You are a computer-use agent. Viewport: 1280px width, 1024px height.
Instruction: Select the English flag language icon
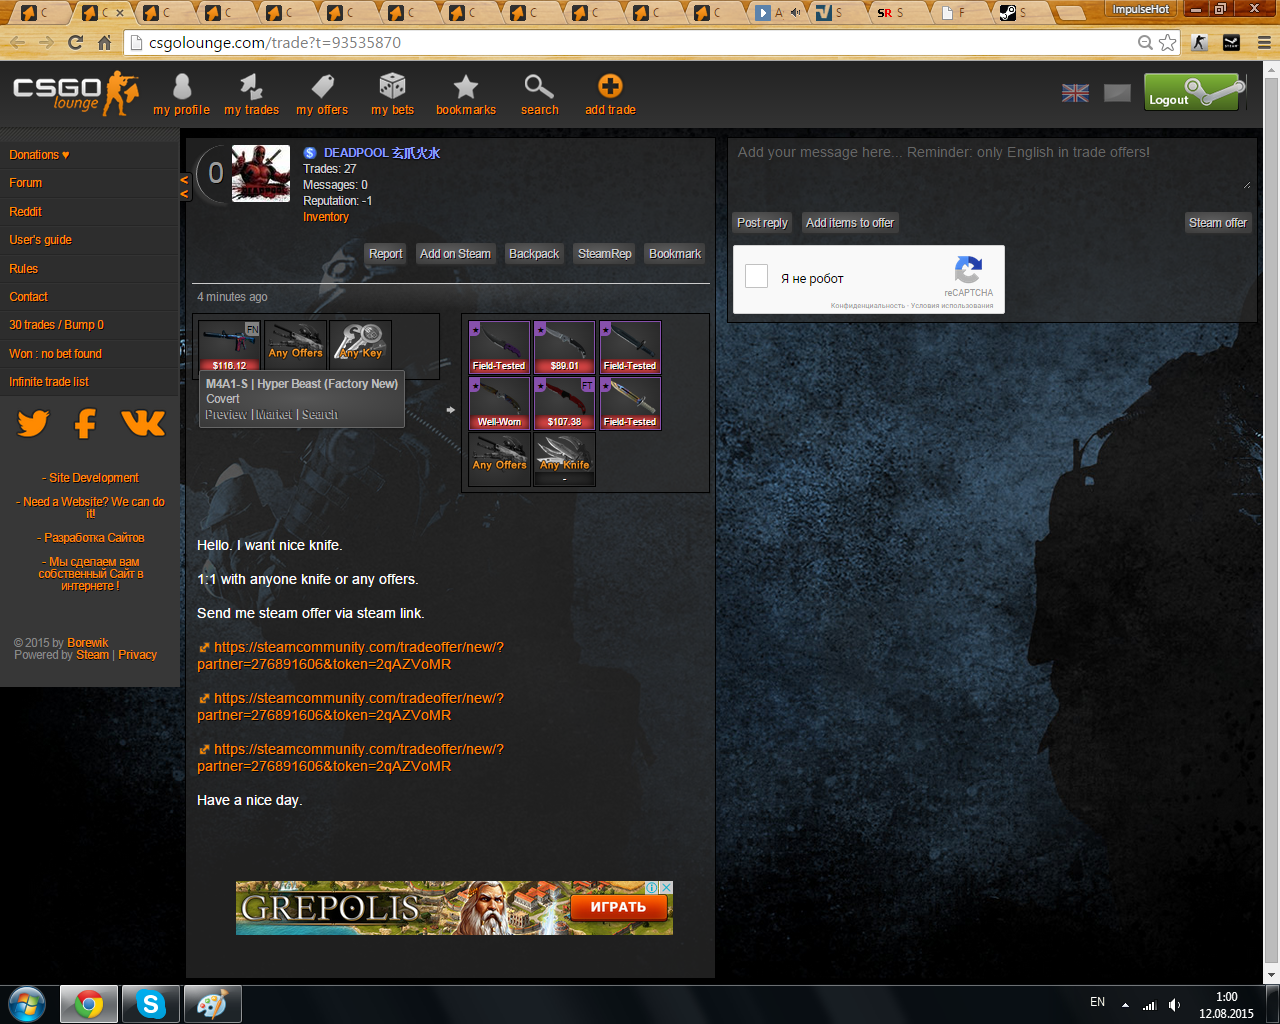pyautogui.click(x=1075, y=93)
